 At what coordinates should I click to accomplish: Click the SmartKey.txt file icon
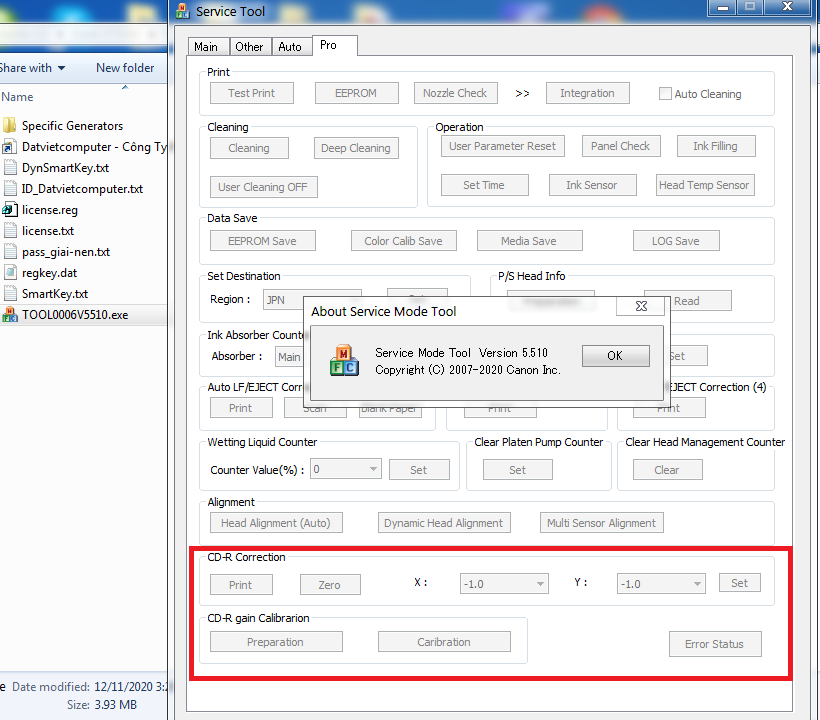point(10,293)
